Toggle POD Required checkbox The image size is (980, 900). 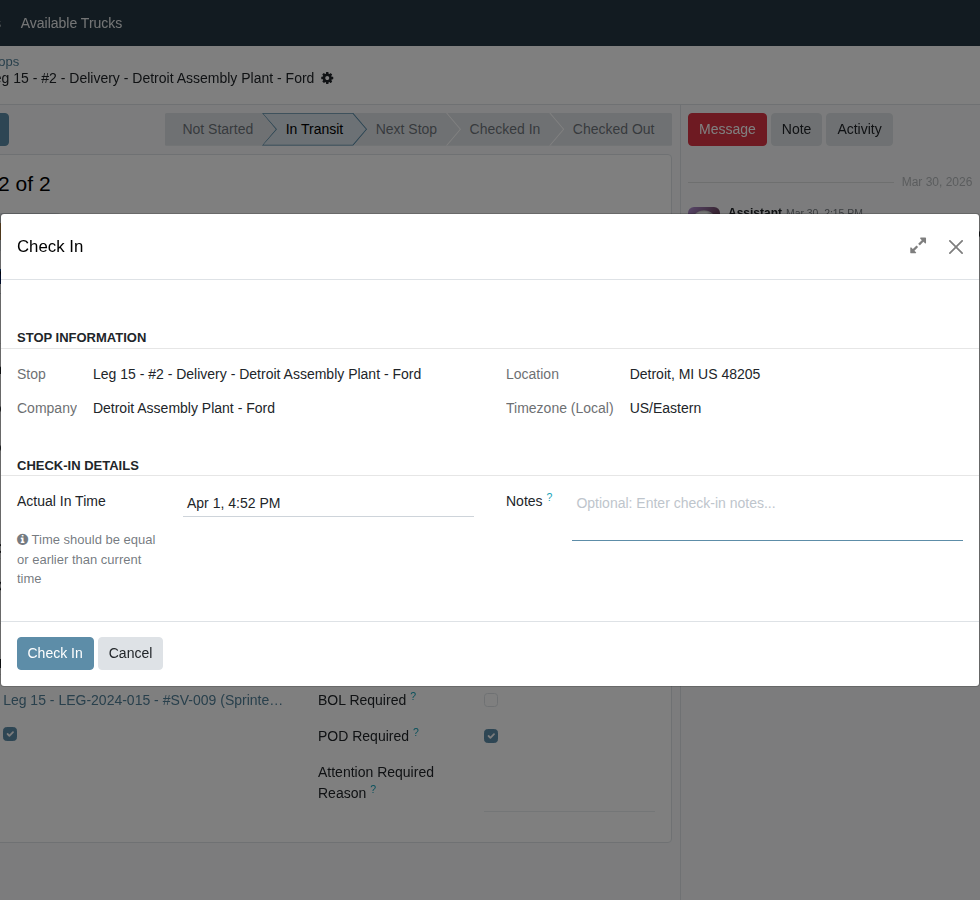tap(491, 736)
